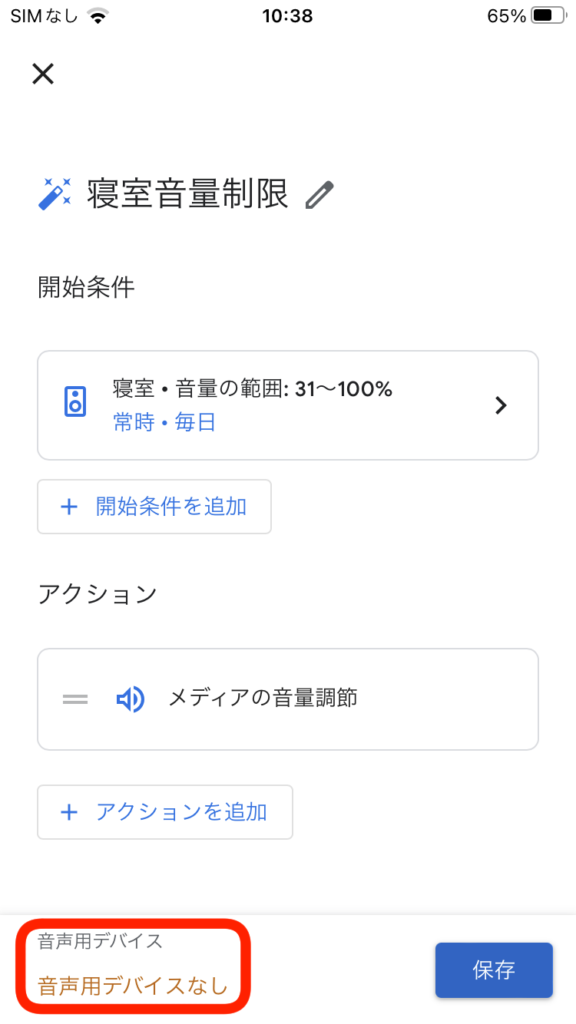The image size is (576, 1024).
Task: Select audio device 音声用デバイスなし
Action: pyautogui.click(x=133, y=985)
